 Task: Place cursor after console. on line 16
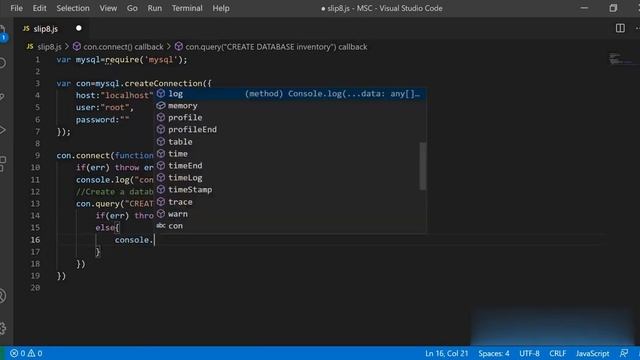(154, 240)
